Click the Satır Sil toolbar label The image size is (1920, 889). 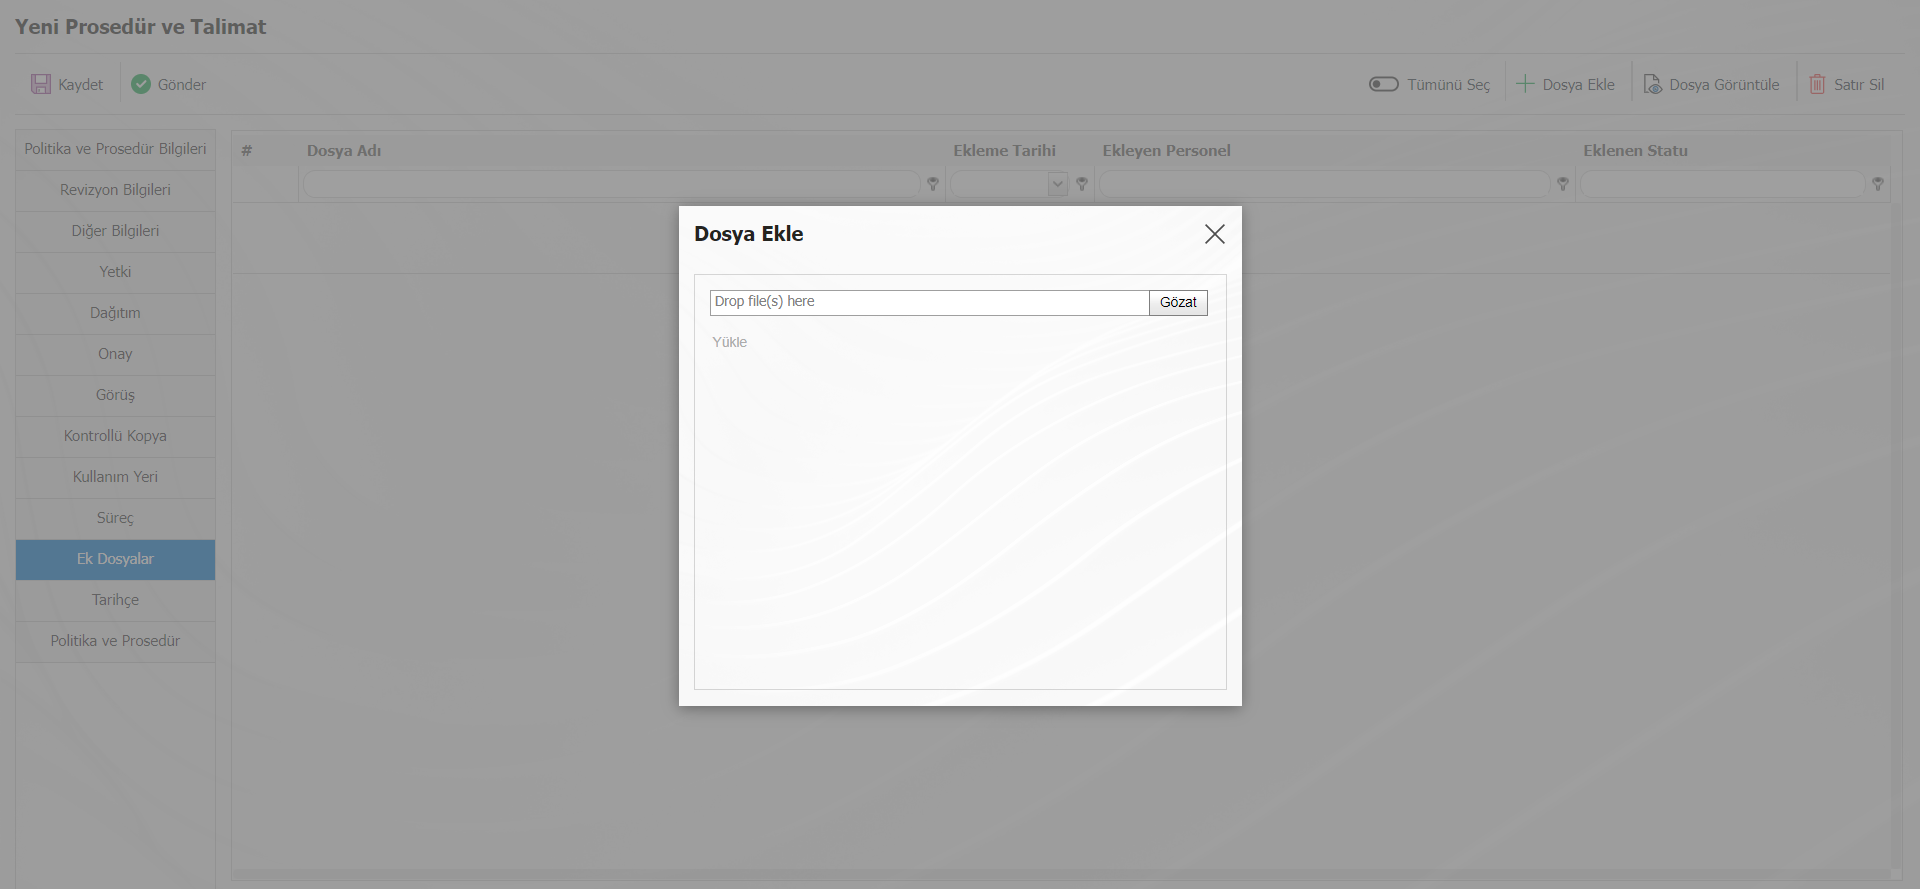coord(1859,85)
